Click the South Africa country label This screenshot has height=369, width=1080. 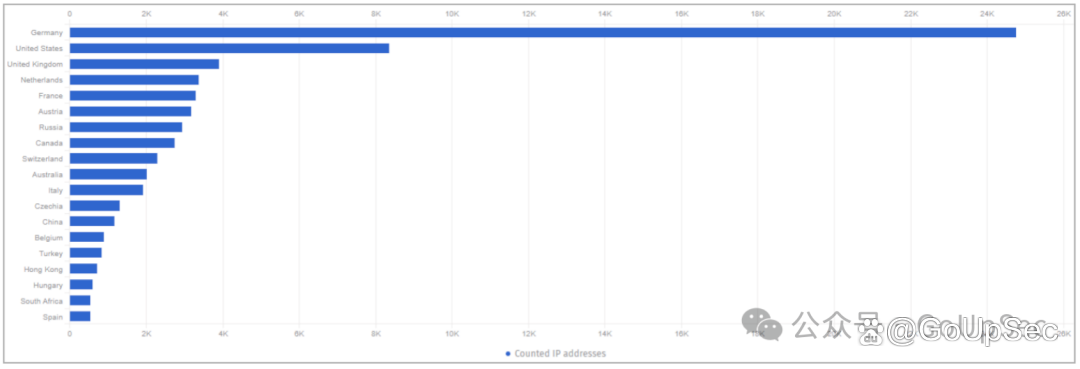pyautogui.click(x=42, y=301)
